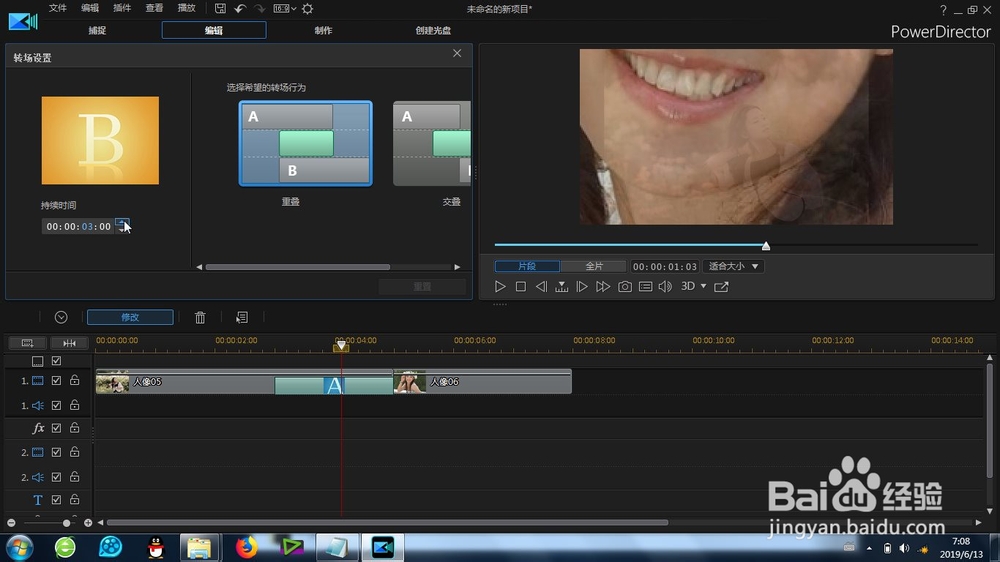The image size is (1000, 562).
Task: Switch preview to 全片 mode
Action: click(594, 266)
